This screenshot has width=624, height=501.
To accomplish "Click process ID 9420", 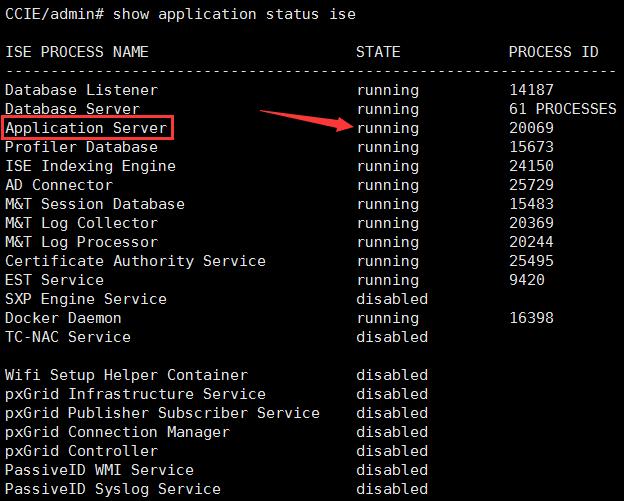I will pyautogui.click(x=527, y=280).
